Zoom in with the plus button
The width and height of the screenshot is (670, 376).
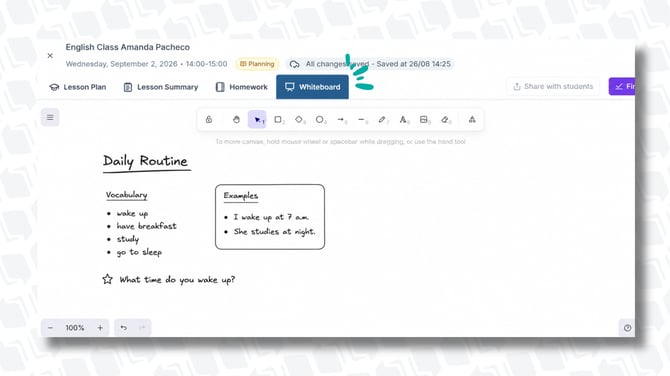100,328
